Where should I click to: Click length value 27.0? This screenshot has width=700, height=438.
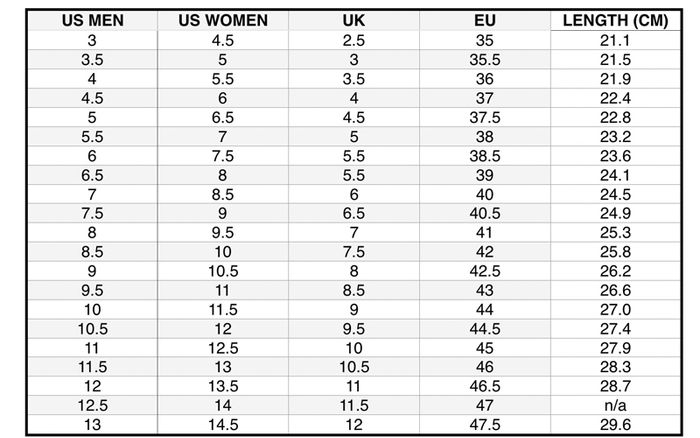pos(615,309)
